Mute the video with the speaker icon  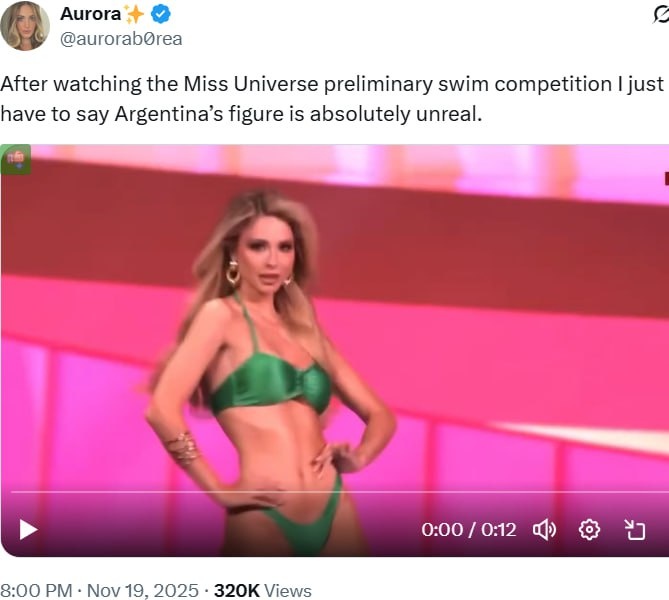pos(544,530)
